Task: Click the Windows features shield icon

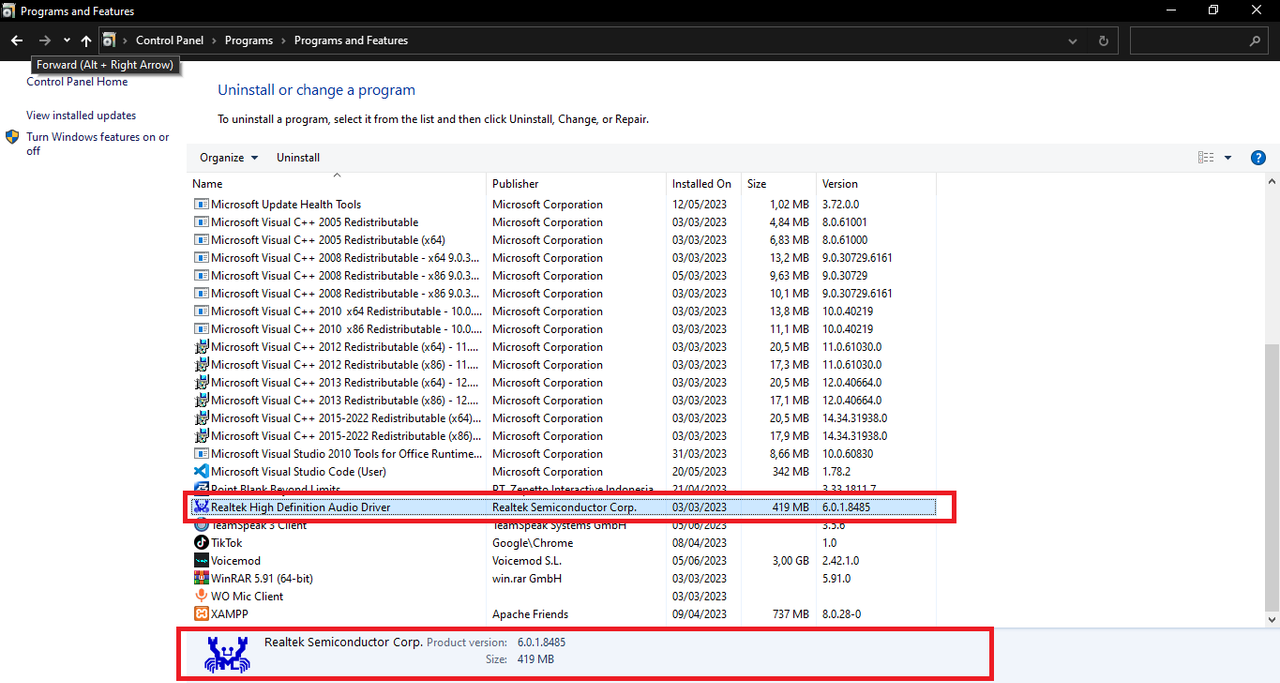Action: [12, 137]
